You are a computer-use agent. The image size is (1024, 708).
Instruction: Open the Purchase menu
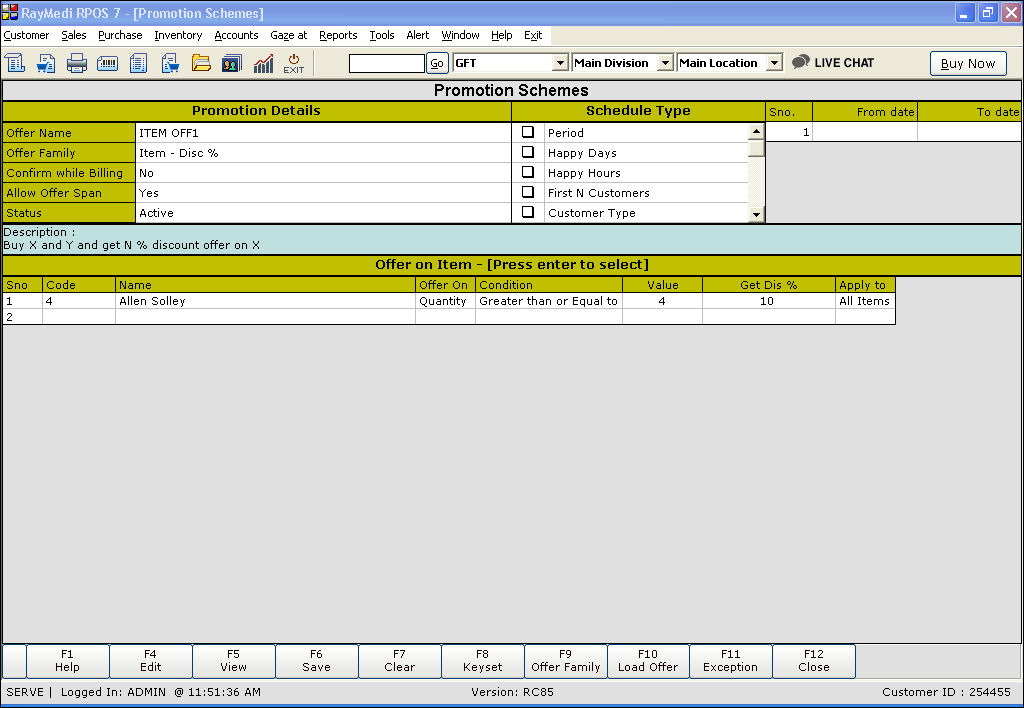click(x=120, y=35)
